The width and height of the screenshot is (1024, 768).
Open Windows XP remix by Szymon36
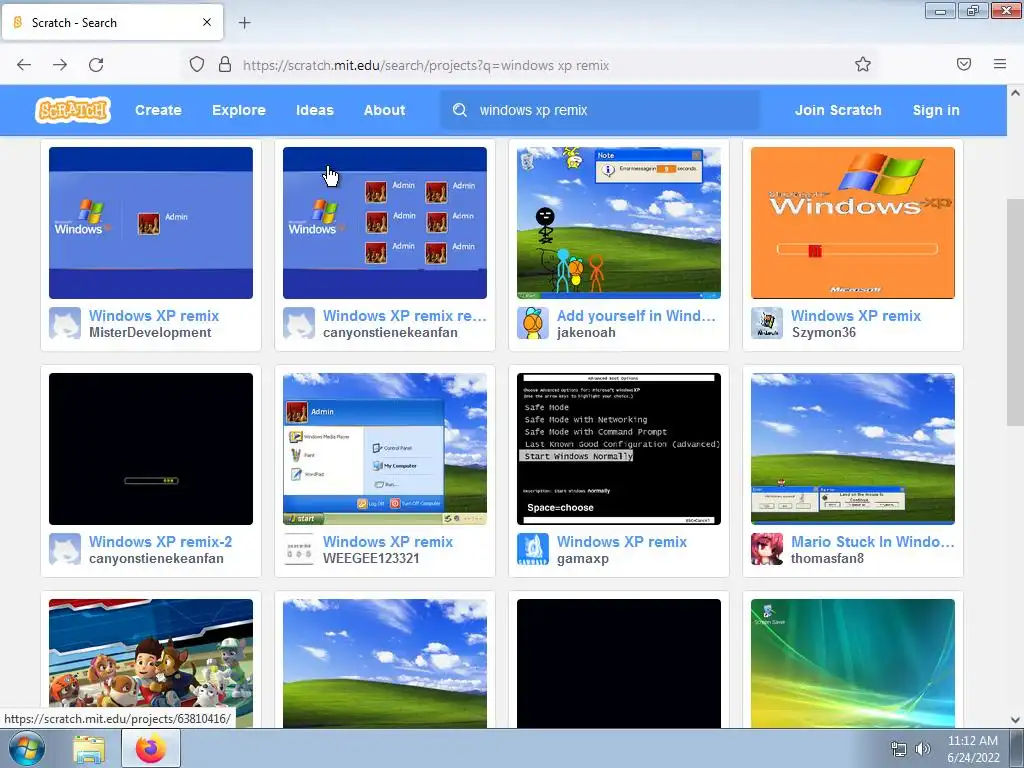coord(856,315)
